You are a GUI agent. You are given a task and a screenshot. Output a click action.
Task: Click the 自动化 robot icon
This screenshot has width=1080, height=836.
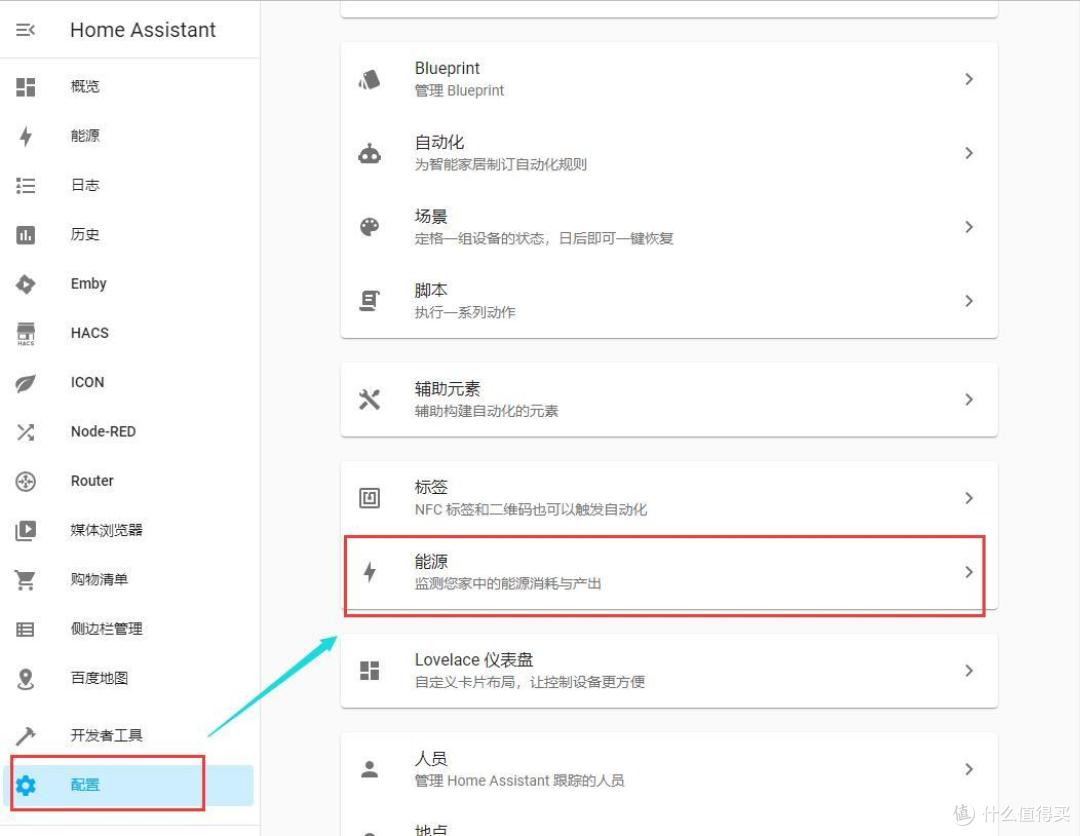tap(369, 153)
